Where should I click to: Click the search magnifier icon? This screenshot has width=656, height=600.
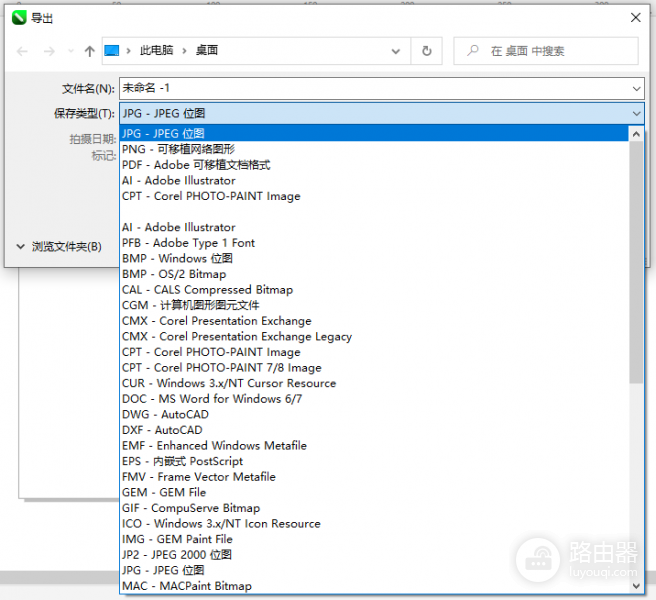pyautogui.click(x=473, y=51)
